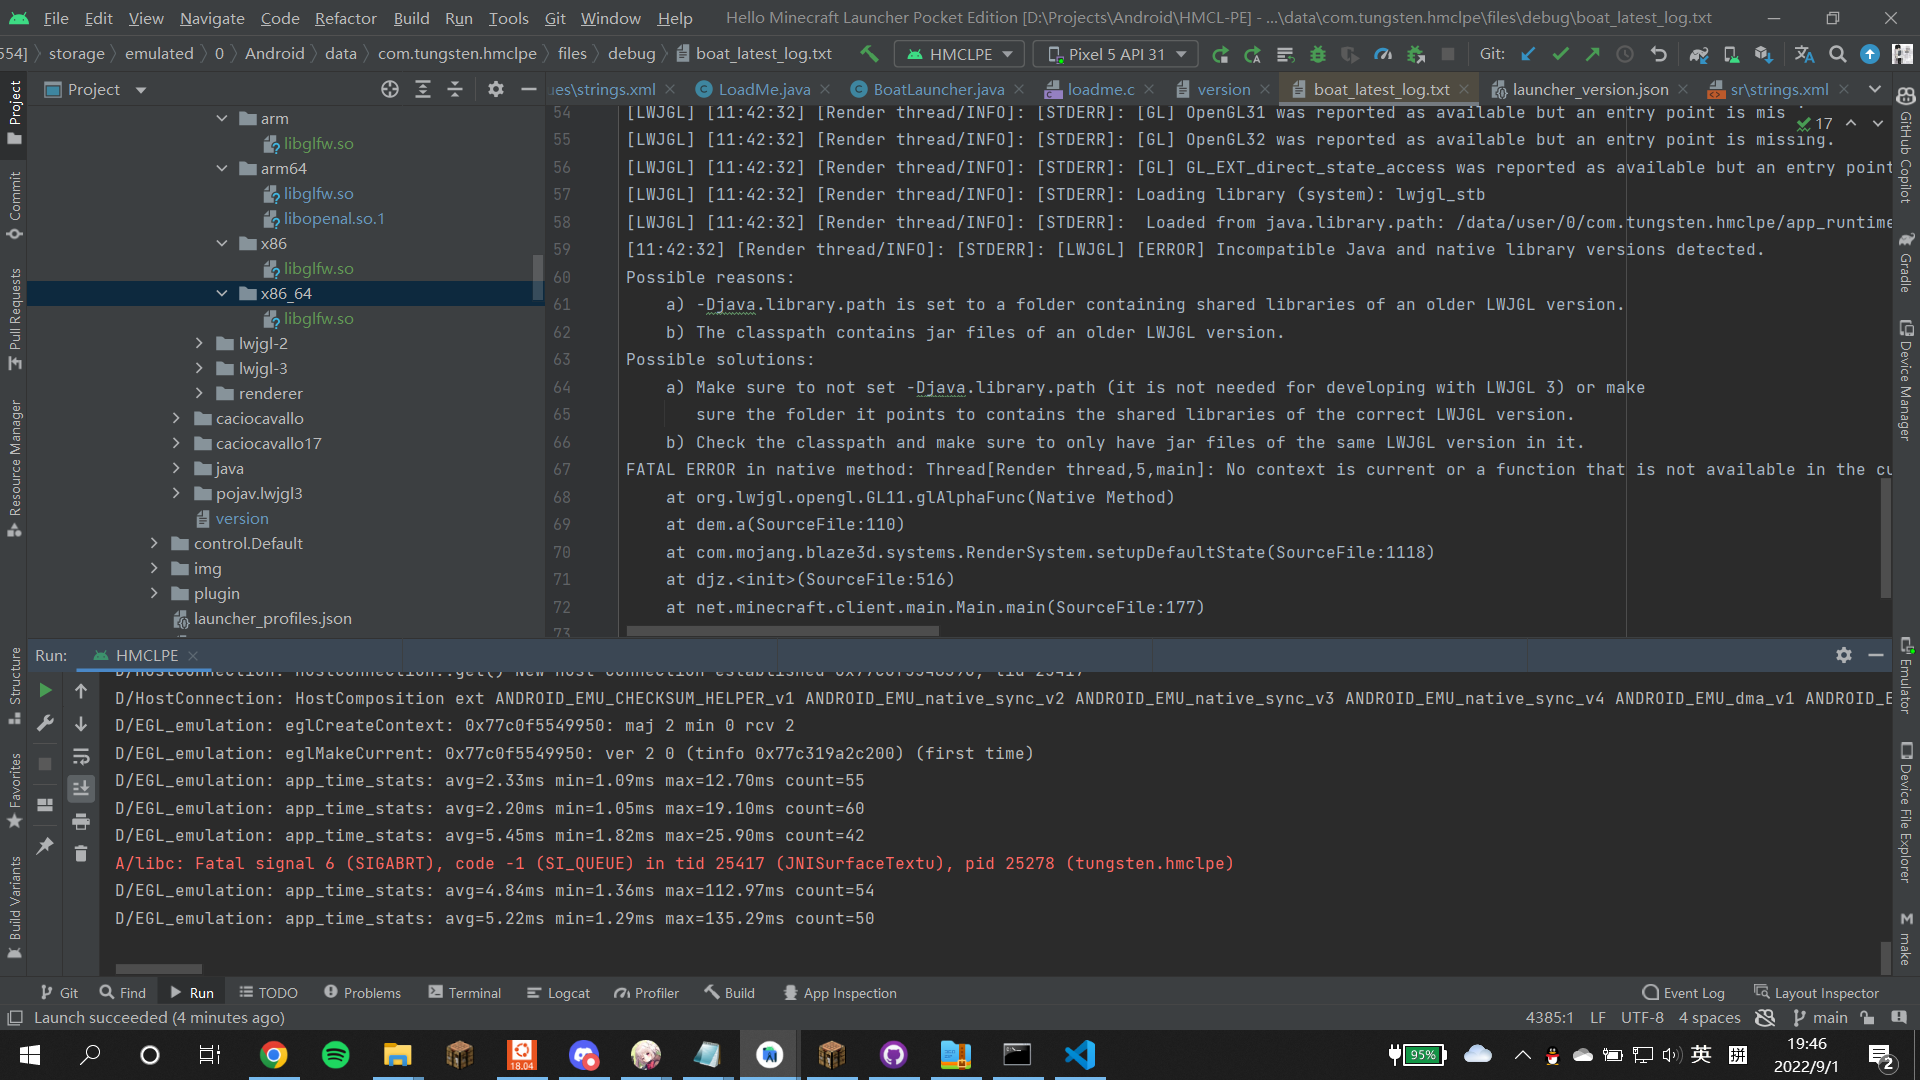
Task: Open the Layout Inspector
Action: tap(1817, 992)
